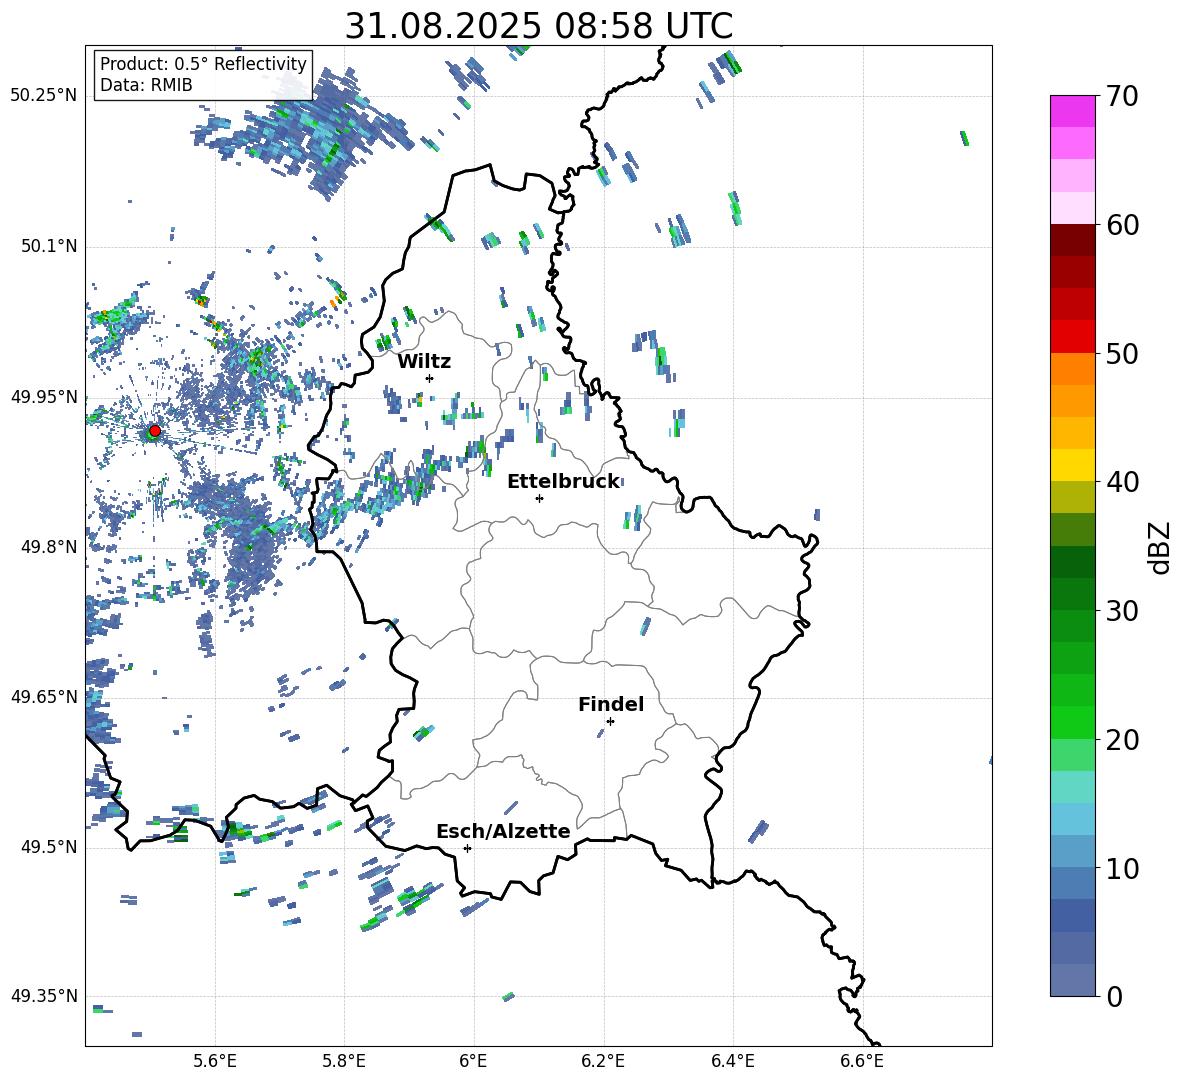
Task: Click the colorbar value 50
Action: coord(1123,353)
